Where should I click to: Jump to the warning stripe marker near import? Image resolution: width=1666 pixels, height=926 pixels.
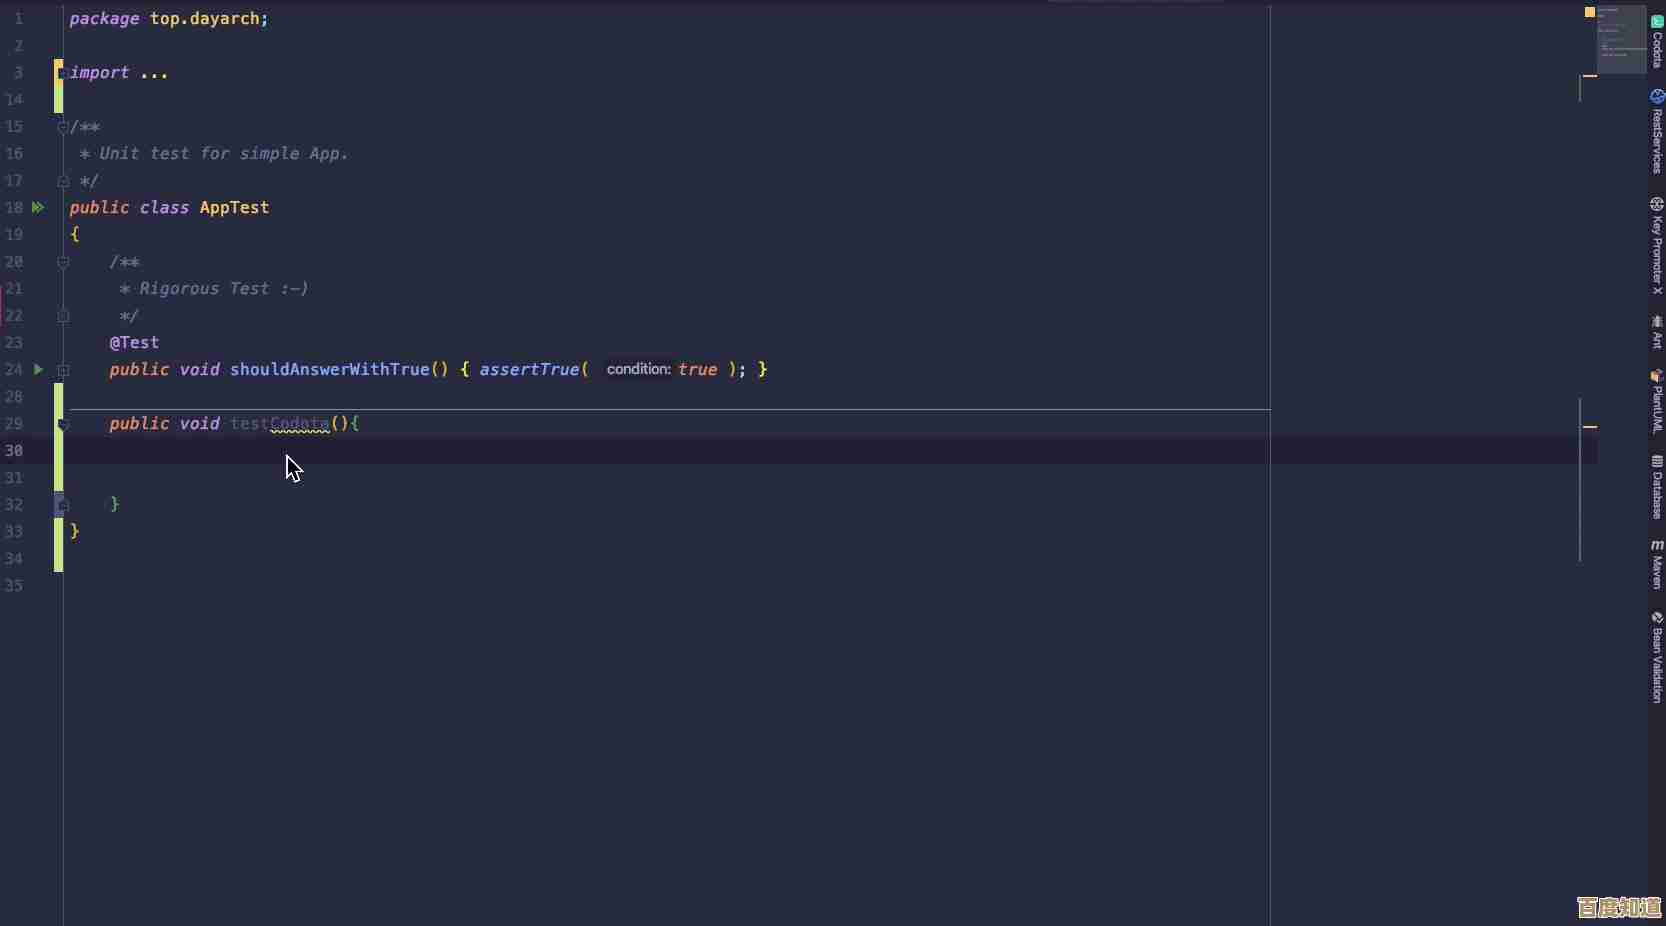click(1589, 75)
